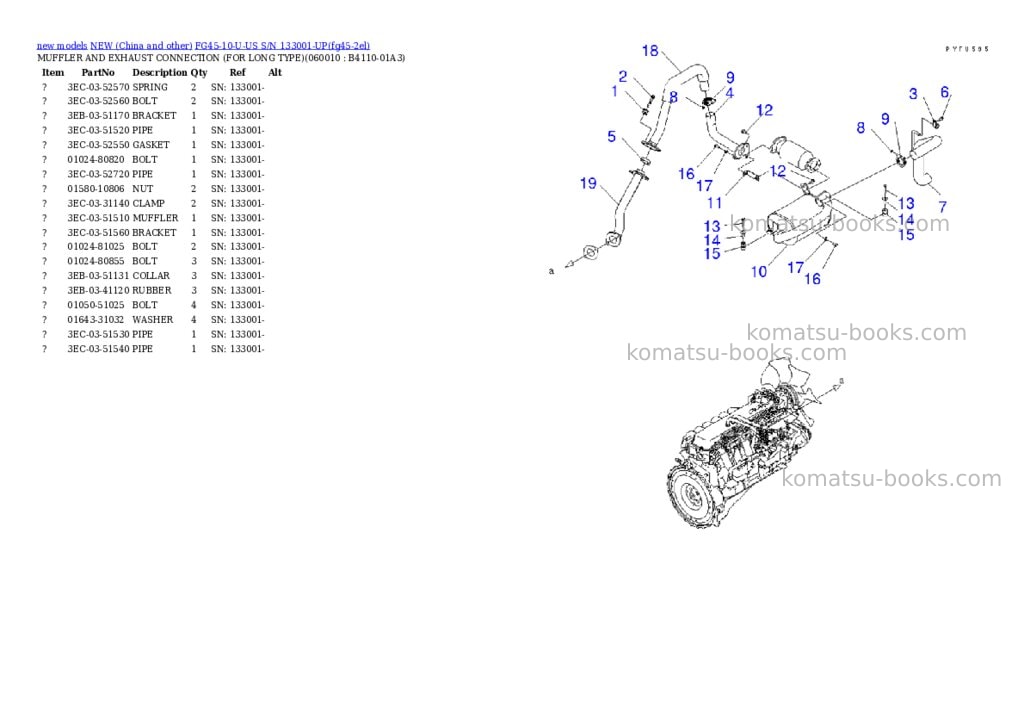The height and width of the screenshot is (725, 1024).
Task: Open the FG45-10-U-US S/N 133001-UP link
Action: (x=282, y=46)
